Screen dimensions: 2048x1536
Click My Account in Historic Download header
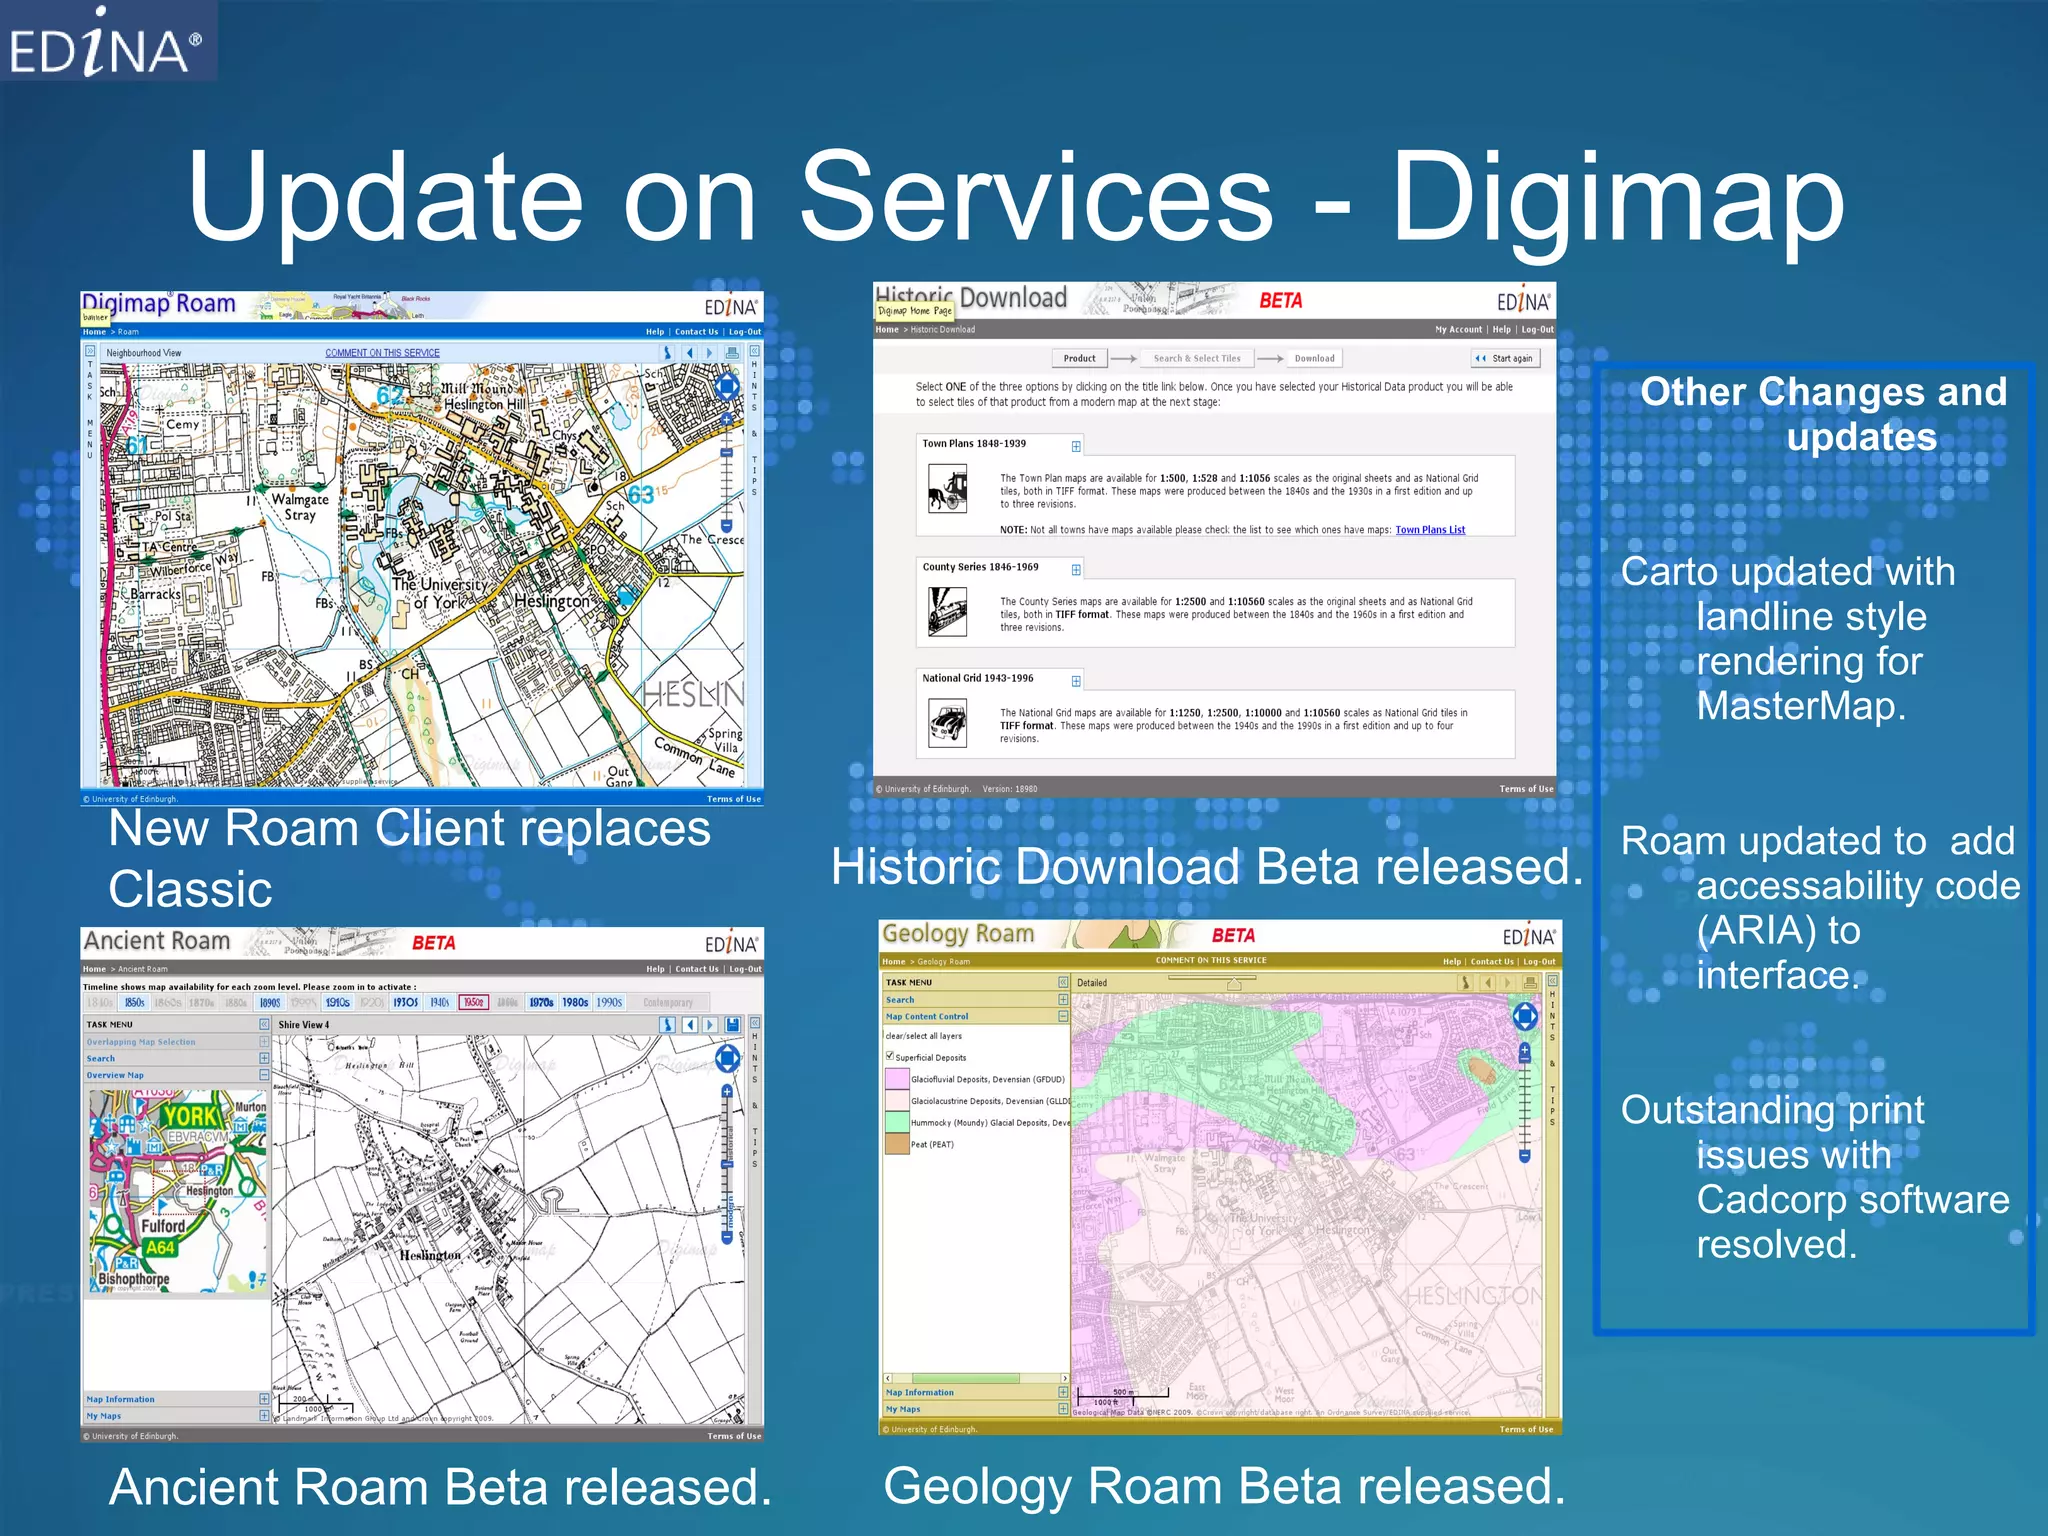pyautogui.click(x=1458, y=330)
